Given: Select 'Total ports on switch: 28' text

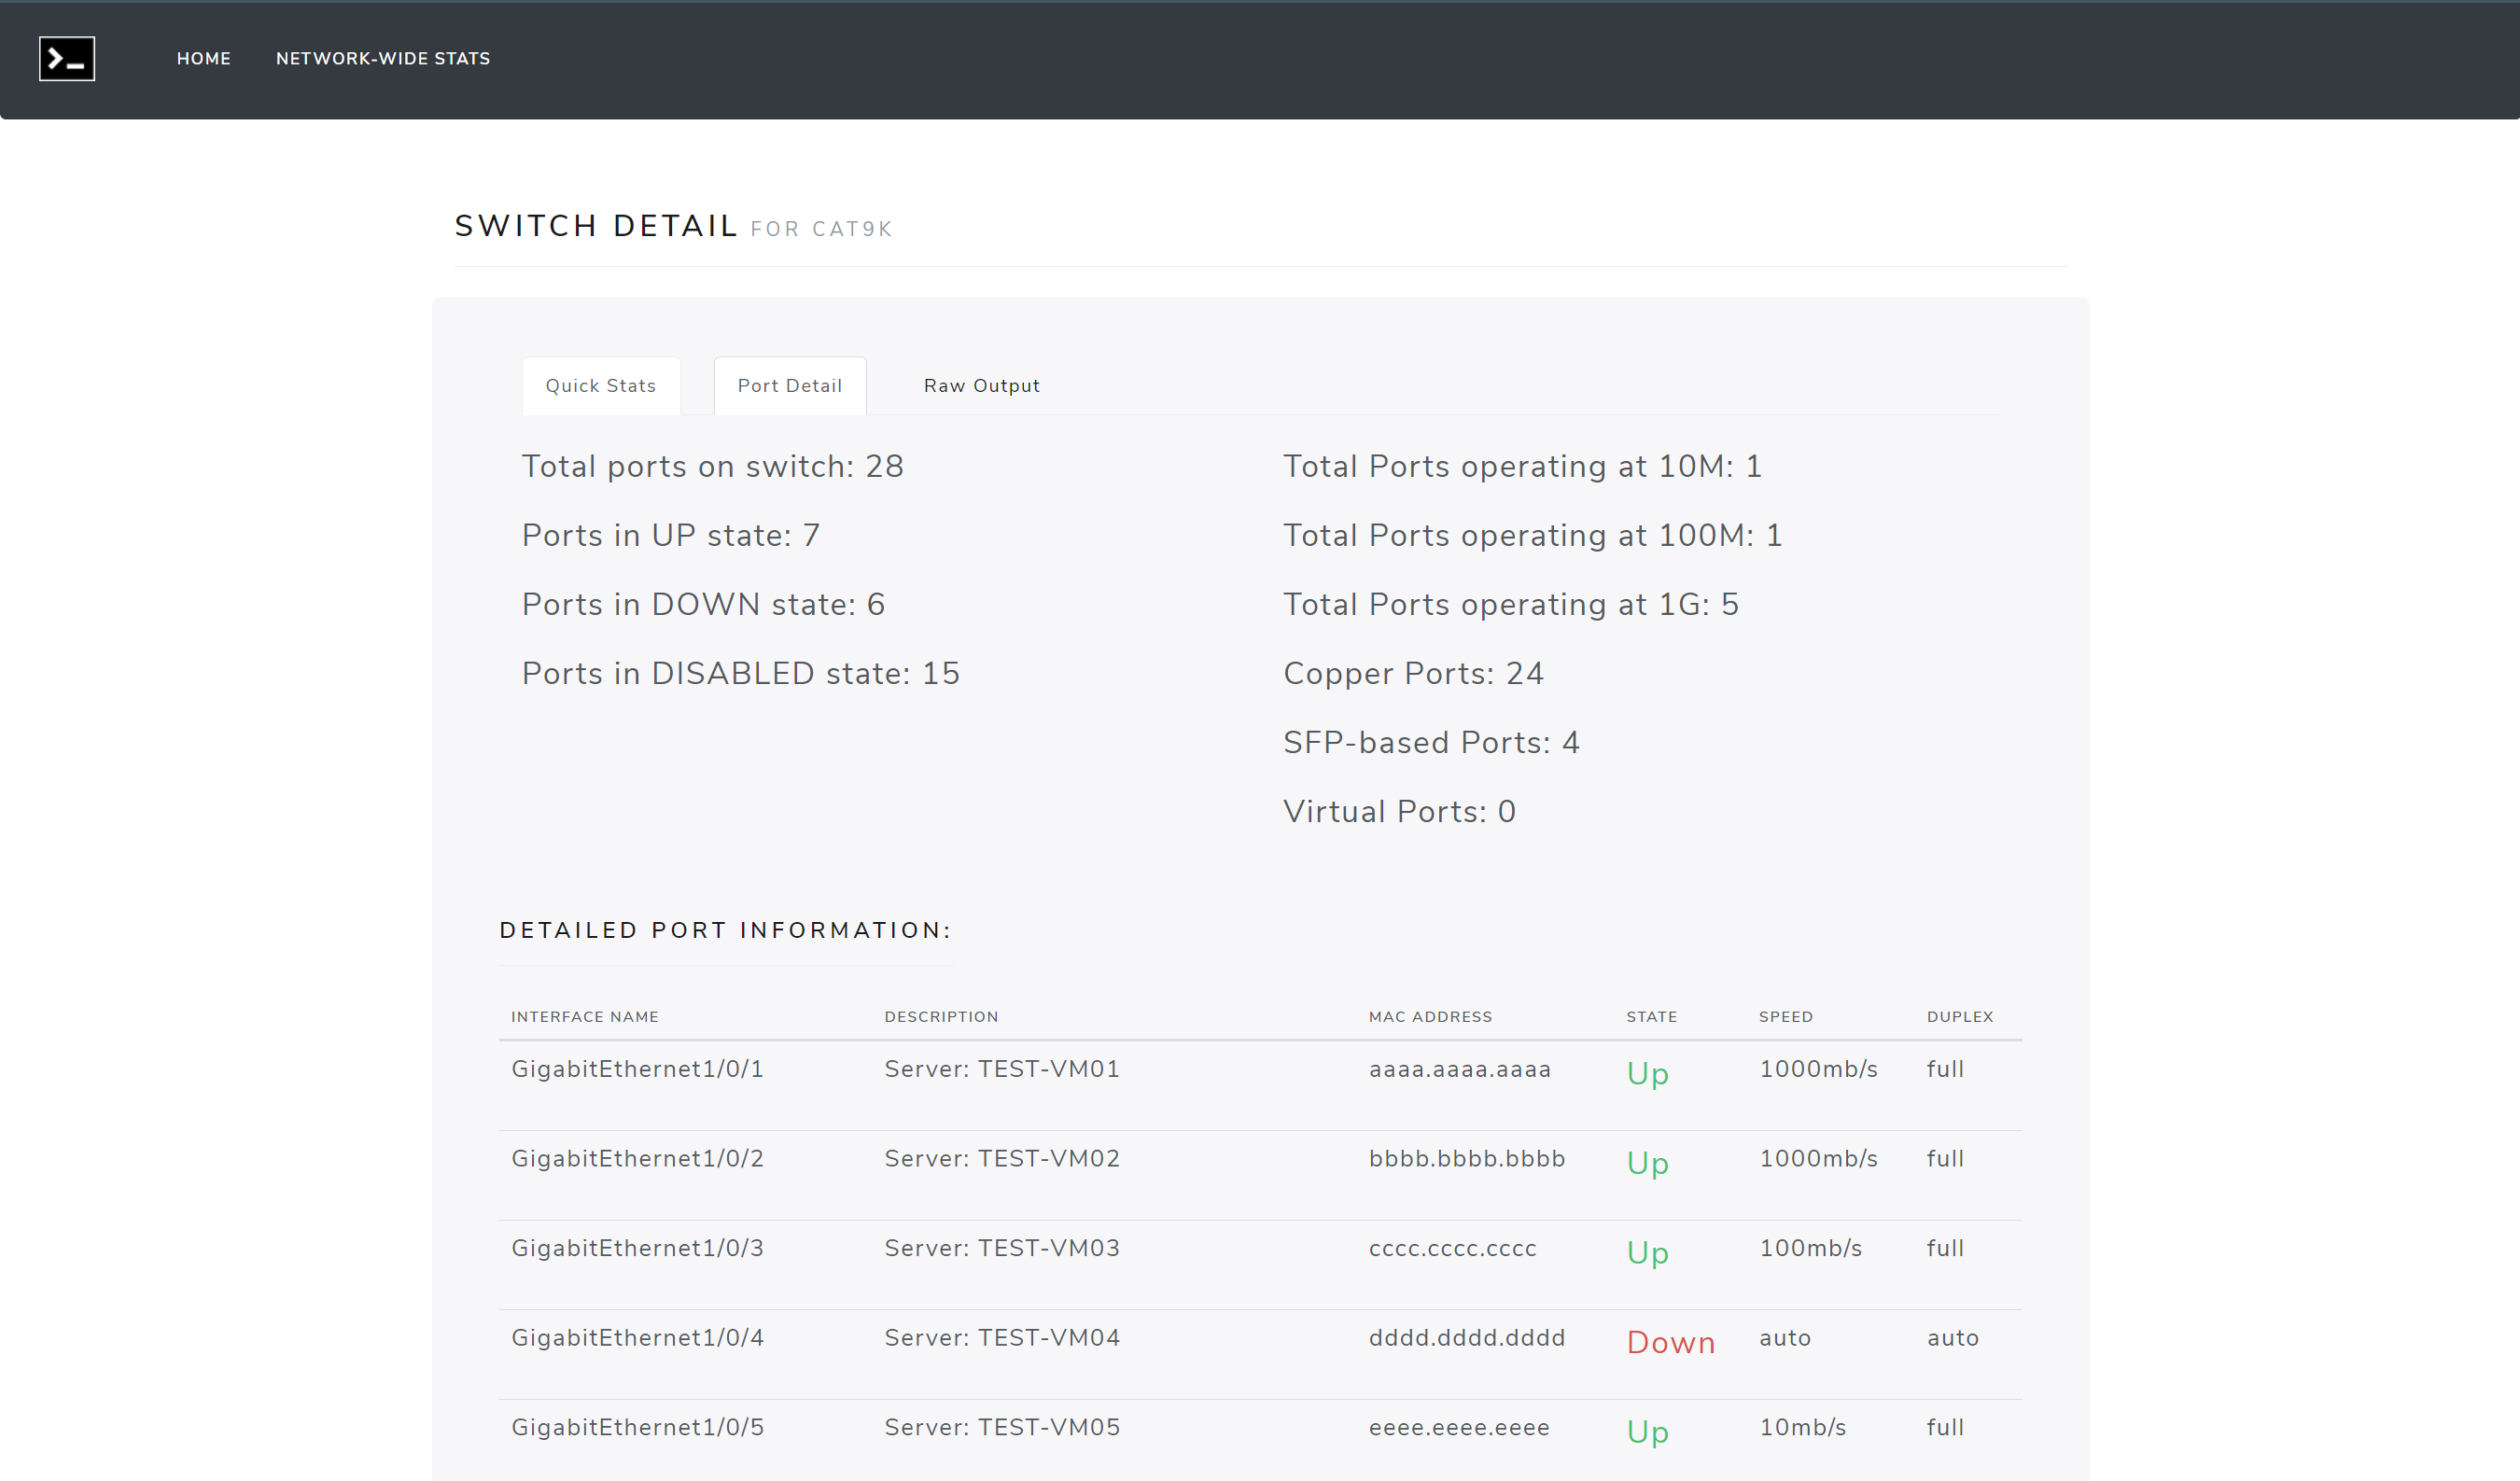Looking at the screenshot, I should 713,467.
